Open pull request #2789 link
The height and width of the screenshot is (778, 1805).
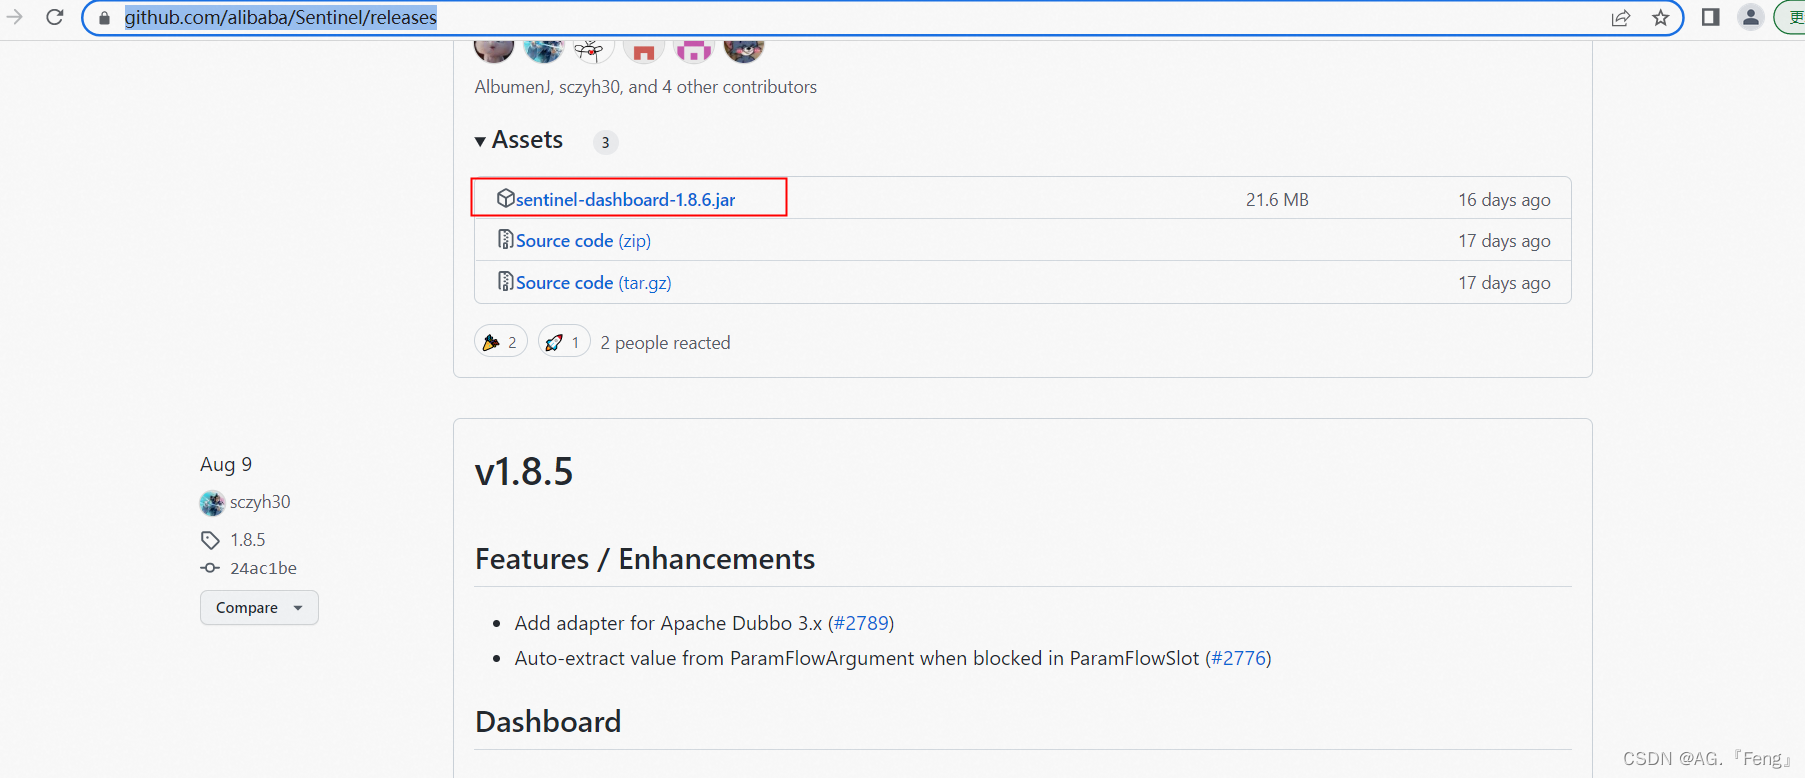[861, 623]
